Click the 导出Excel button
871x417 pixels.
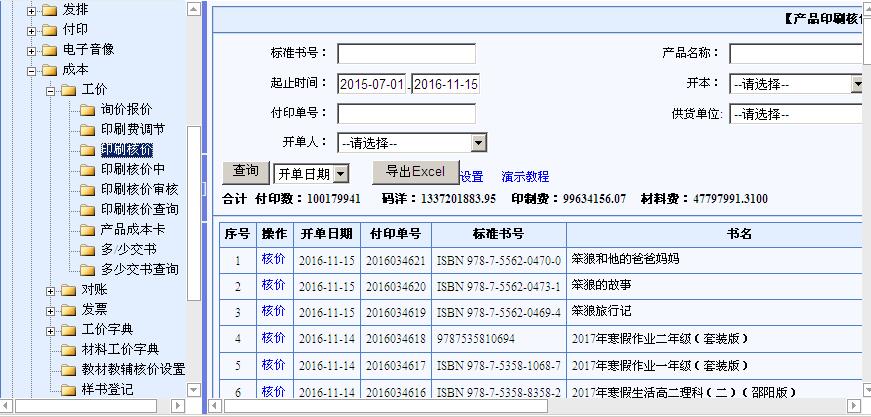[x=415, y=172]
